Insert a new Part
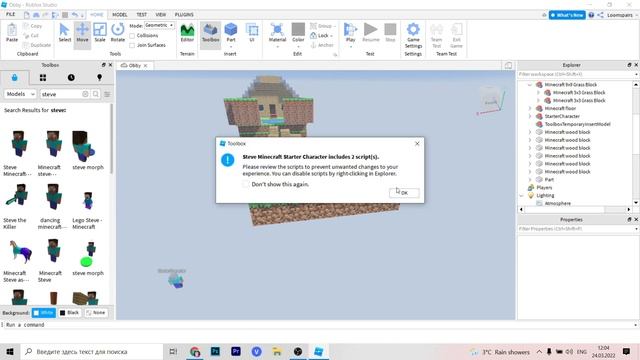The height and width of the screenshot is (360, 640). (x=231, y=33)
